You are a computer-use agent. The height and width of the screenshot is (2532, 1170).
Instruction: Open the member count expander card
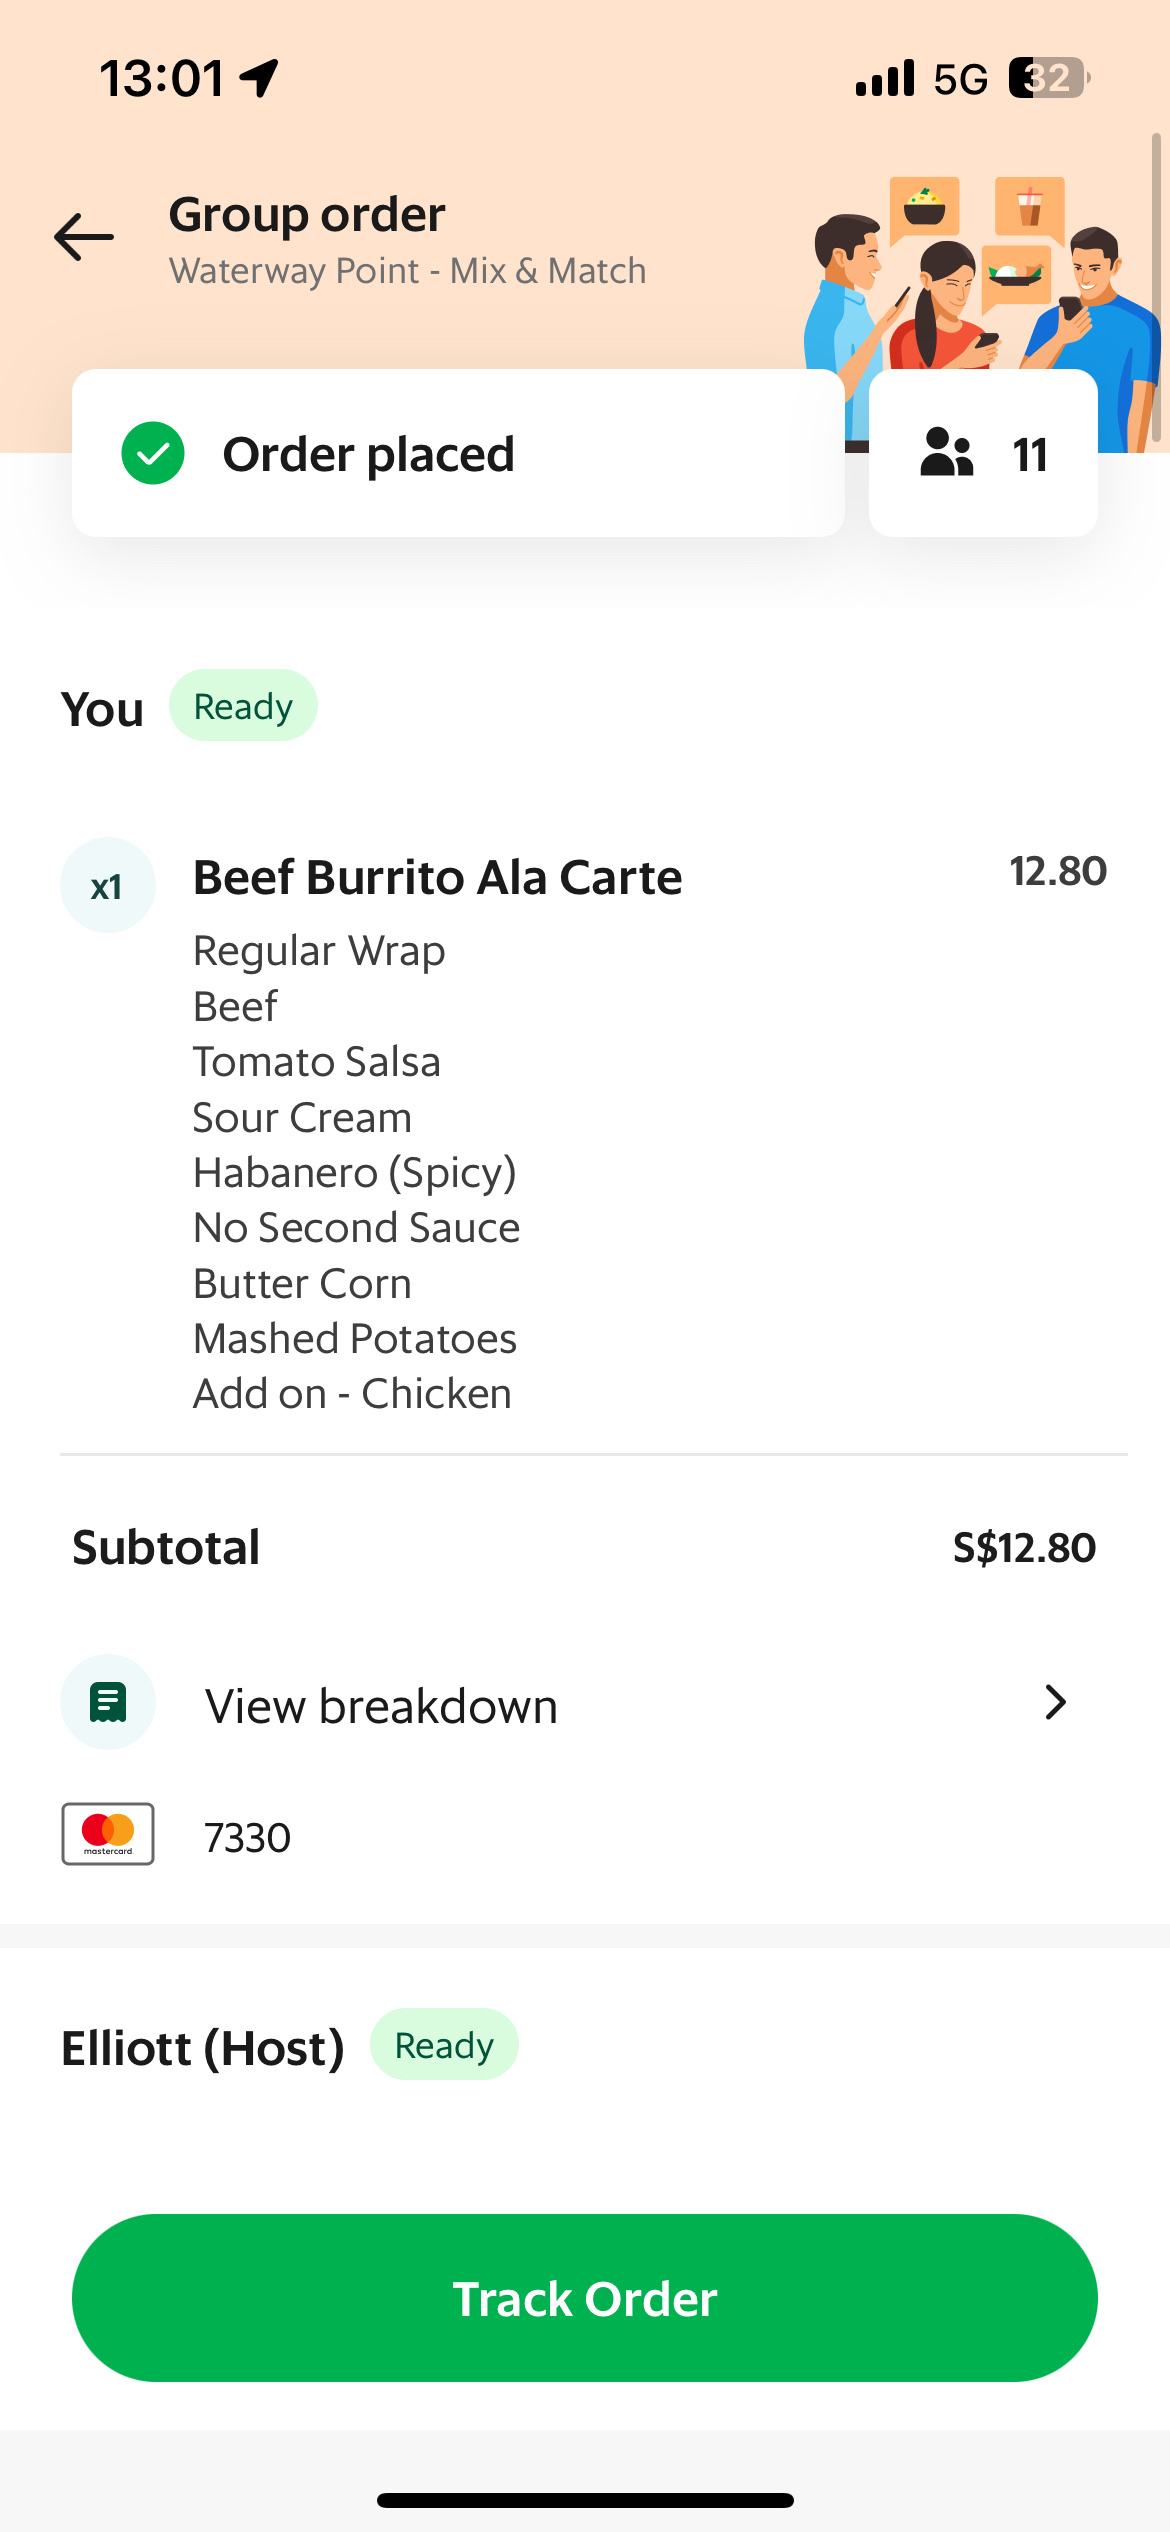(x=982, y=453)
